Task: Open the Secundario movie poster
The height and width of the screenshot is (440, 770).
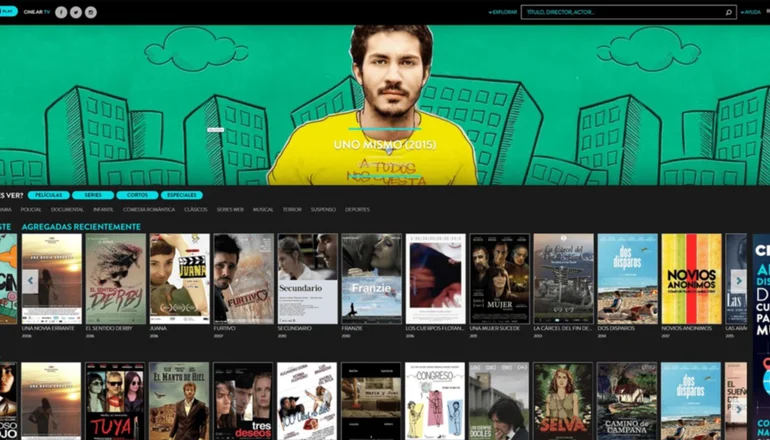Action: coord(307,278)
